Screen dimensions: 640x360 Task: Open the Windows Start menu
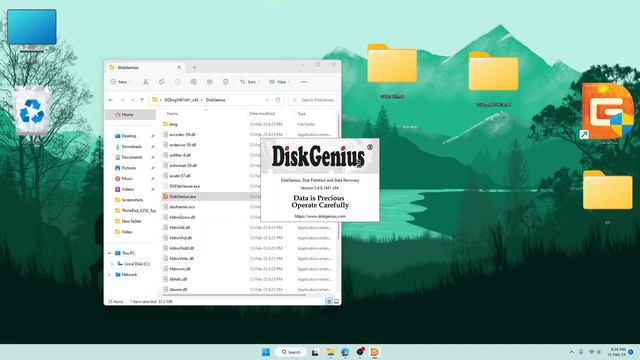click(x=266, y=352)
